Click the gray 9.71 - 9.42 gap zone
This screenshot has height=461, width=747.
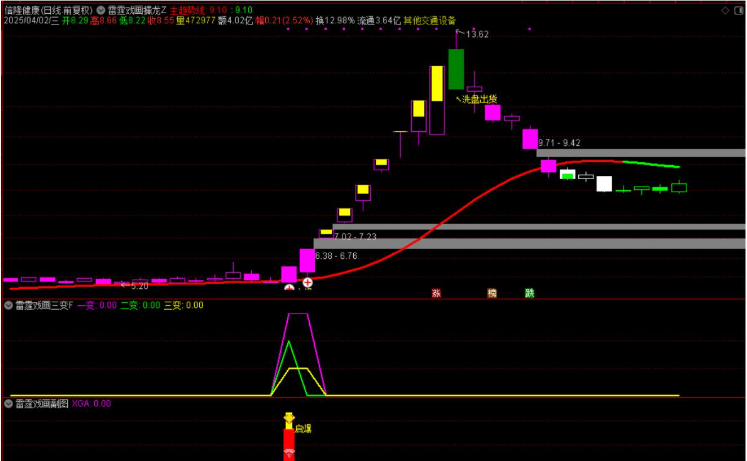pos(640,153)
